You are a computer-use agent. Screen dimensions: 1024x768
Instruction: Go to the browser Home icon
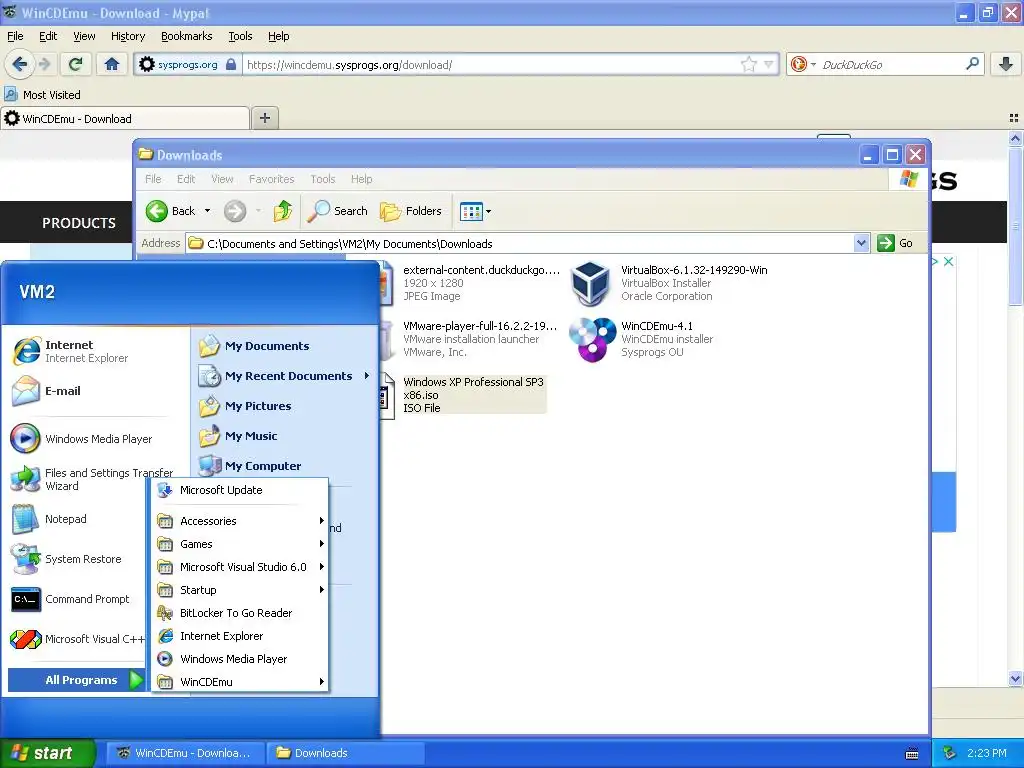click(112, 64)
